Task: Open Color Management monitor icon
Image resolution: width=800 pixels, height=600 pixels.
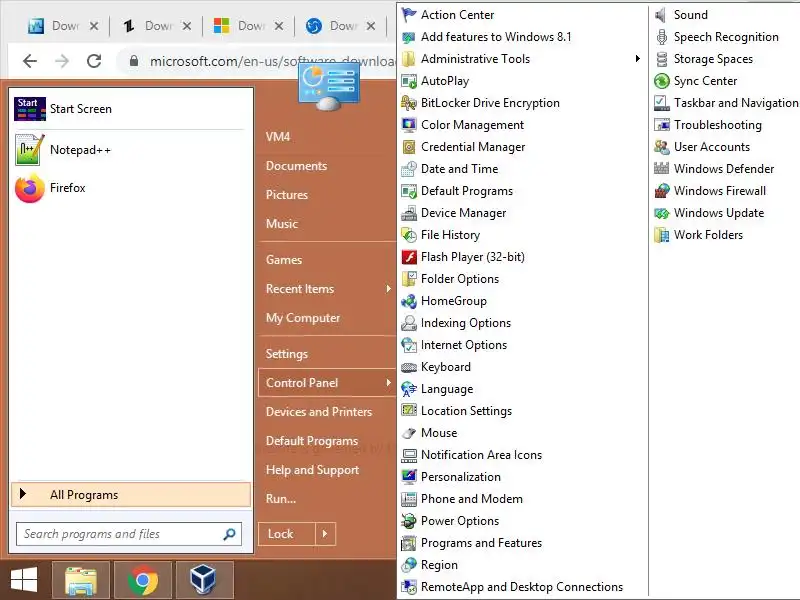Action: point(409,125)
